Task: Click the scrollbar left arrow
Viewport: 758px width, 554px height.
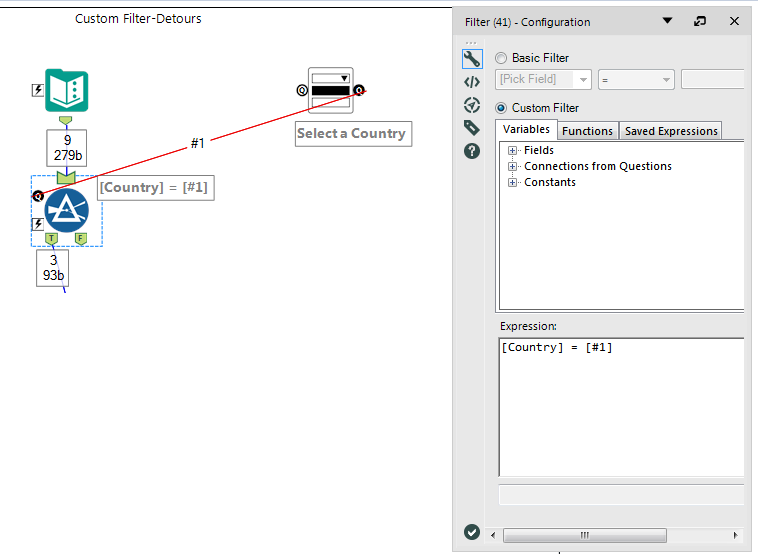Action: (493, 535)
